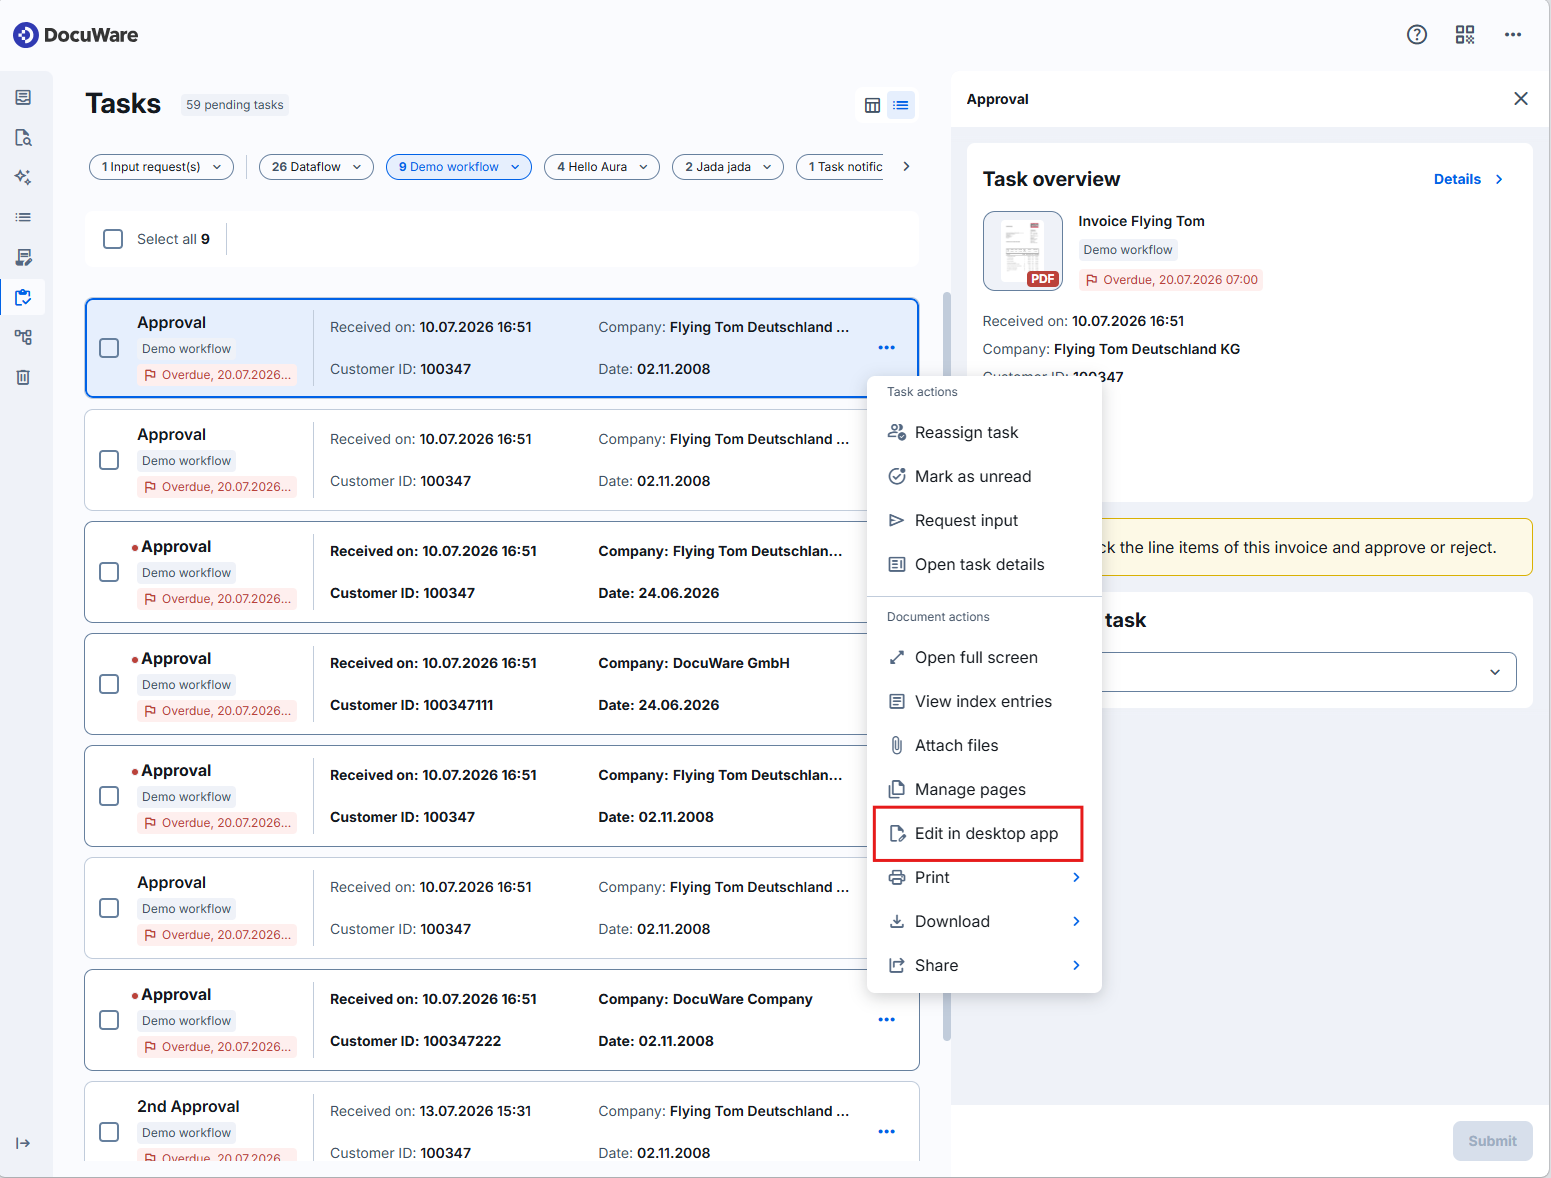The image size is (1551, 1178).
Task: Expand the 4 Hello Aura filter
Action: [602, 167]
